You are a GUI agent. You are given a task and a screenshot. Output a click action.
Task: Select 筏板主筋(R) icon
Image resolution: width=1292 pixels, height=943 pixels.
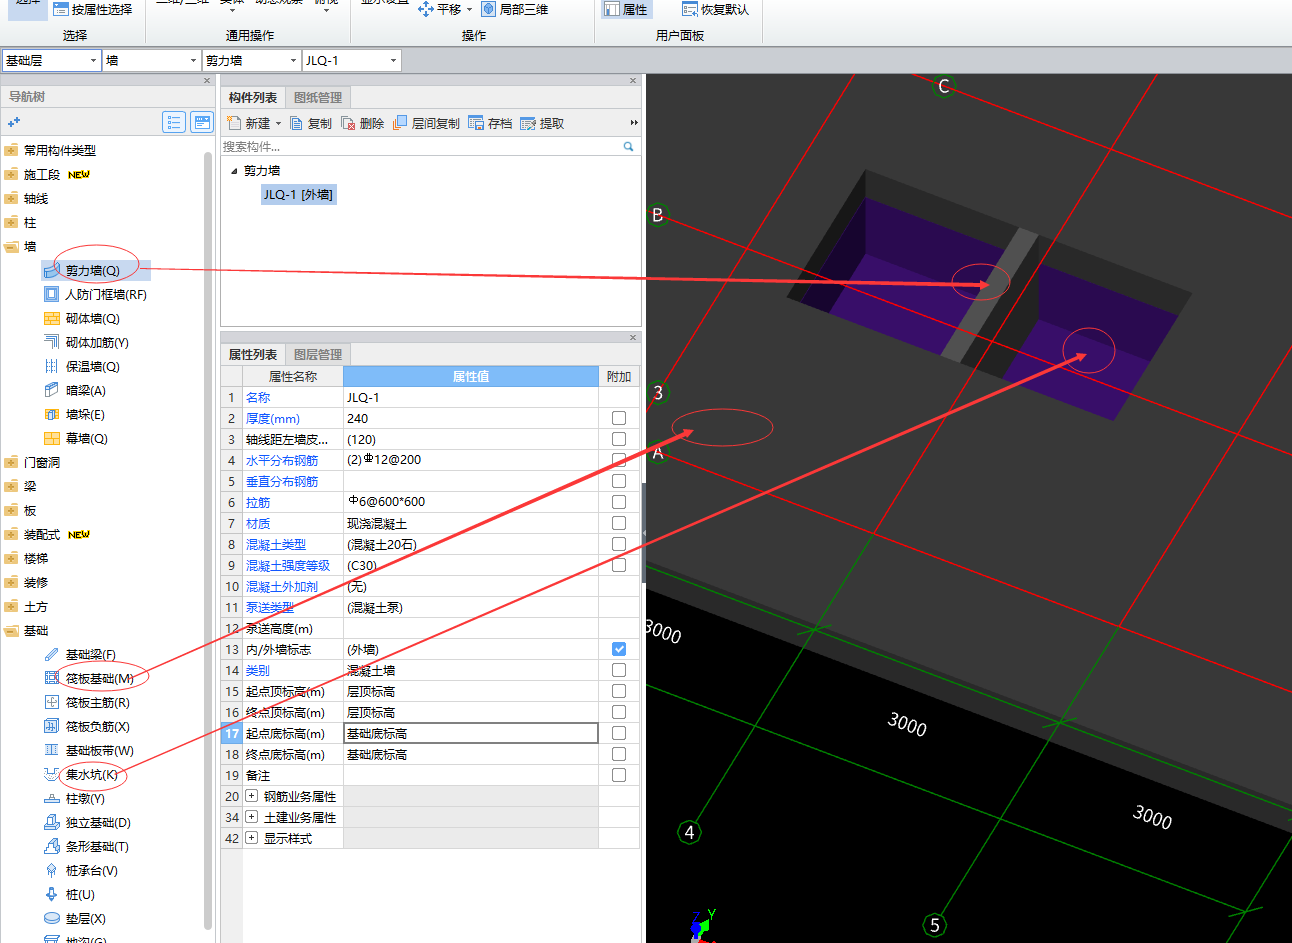[52, 702]
